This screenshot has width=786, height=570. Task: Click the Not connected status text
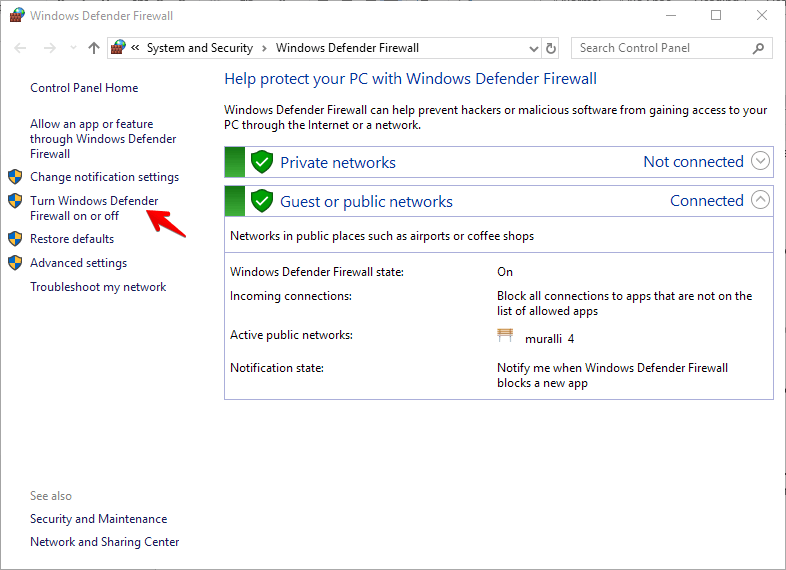[693, 161]
